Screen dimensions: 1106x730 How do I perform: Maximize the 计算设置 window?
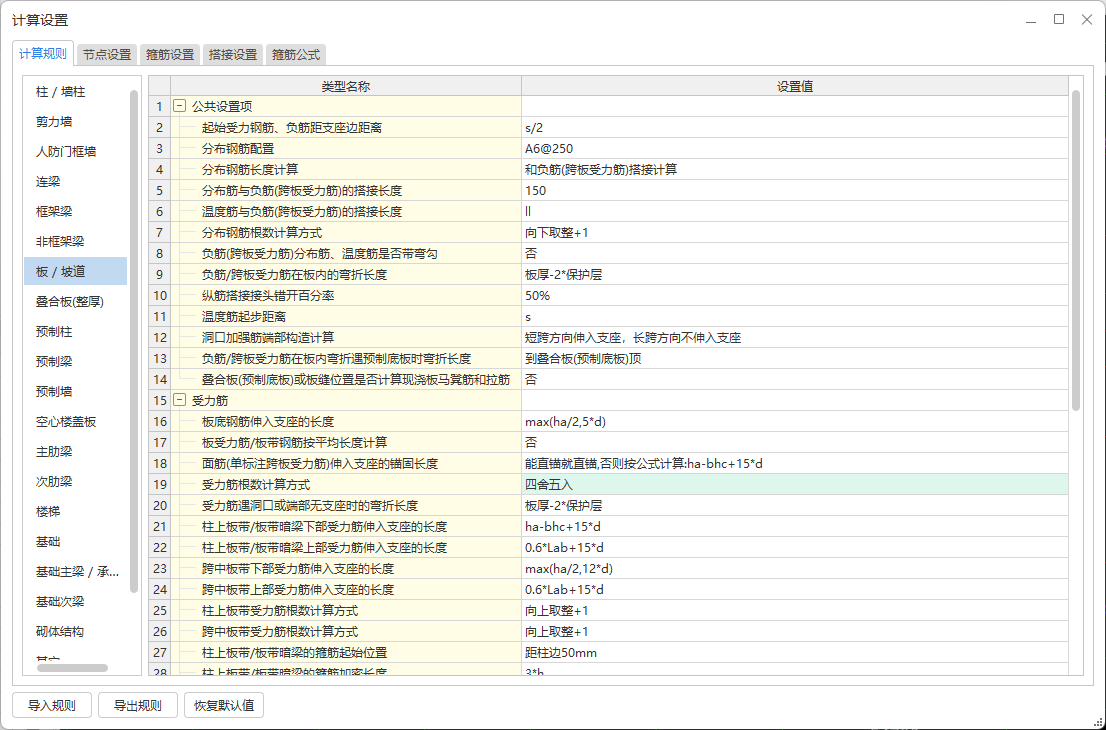(x=1059, y=20)
